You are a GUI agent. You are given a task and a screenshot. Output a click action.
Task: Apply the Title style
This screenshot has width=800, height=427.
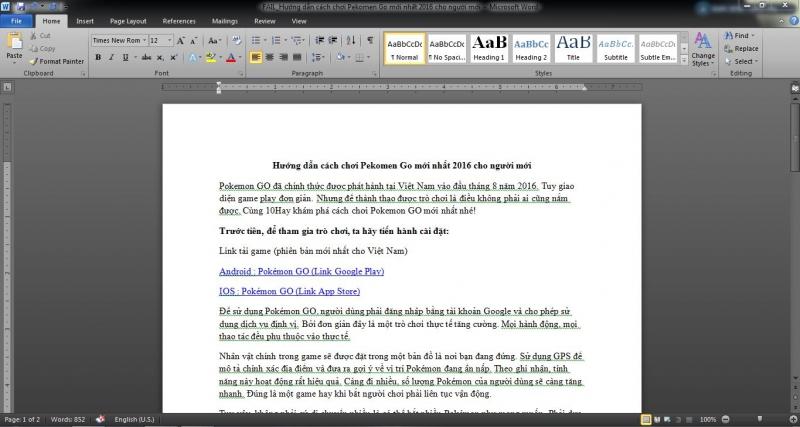point(573,49)
